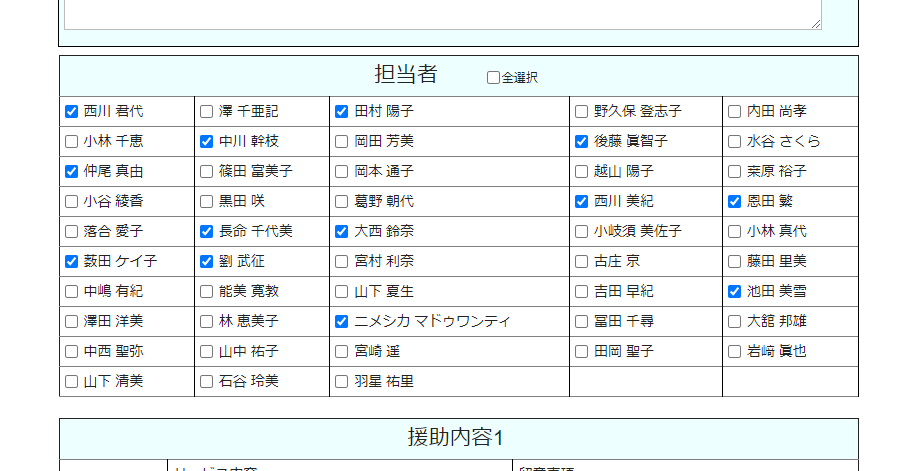Select the 野久保 登志子 checkbox
This screenshot has height=471, width=923.
[x=581, y=112]
